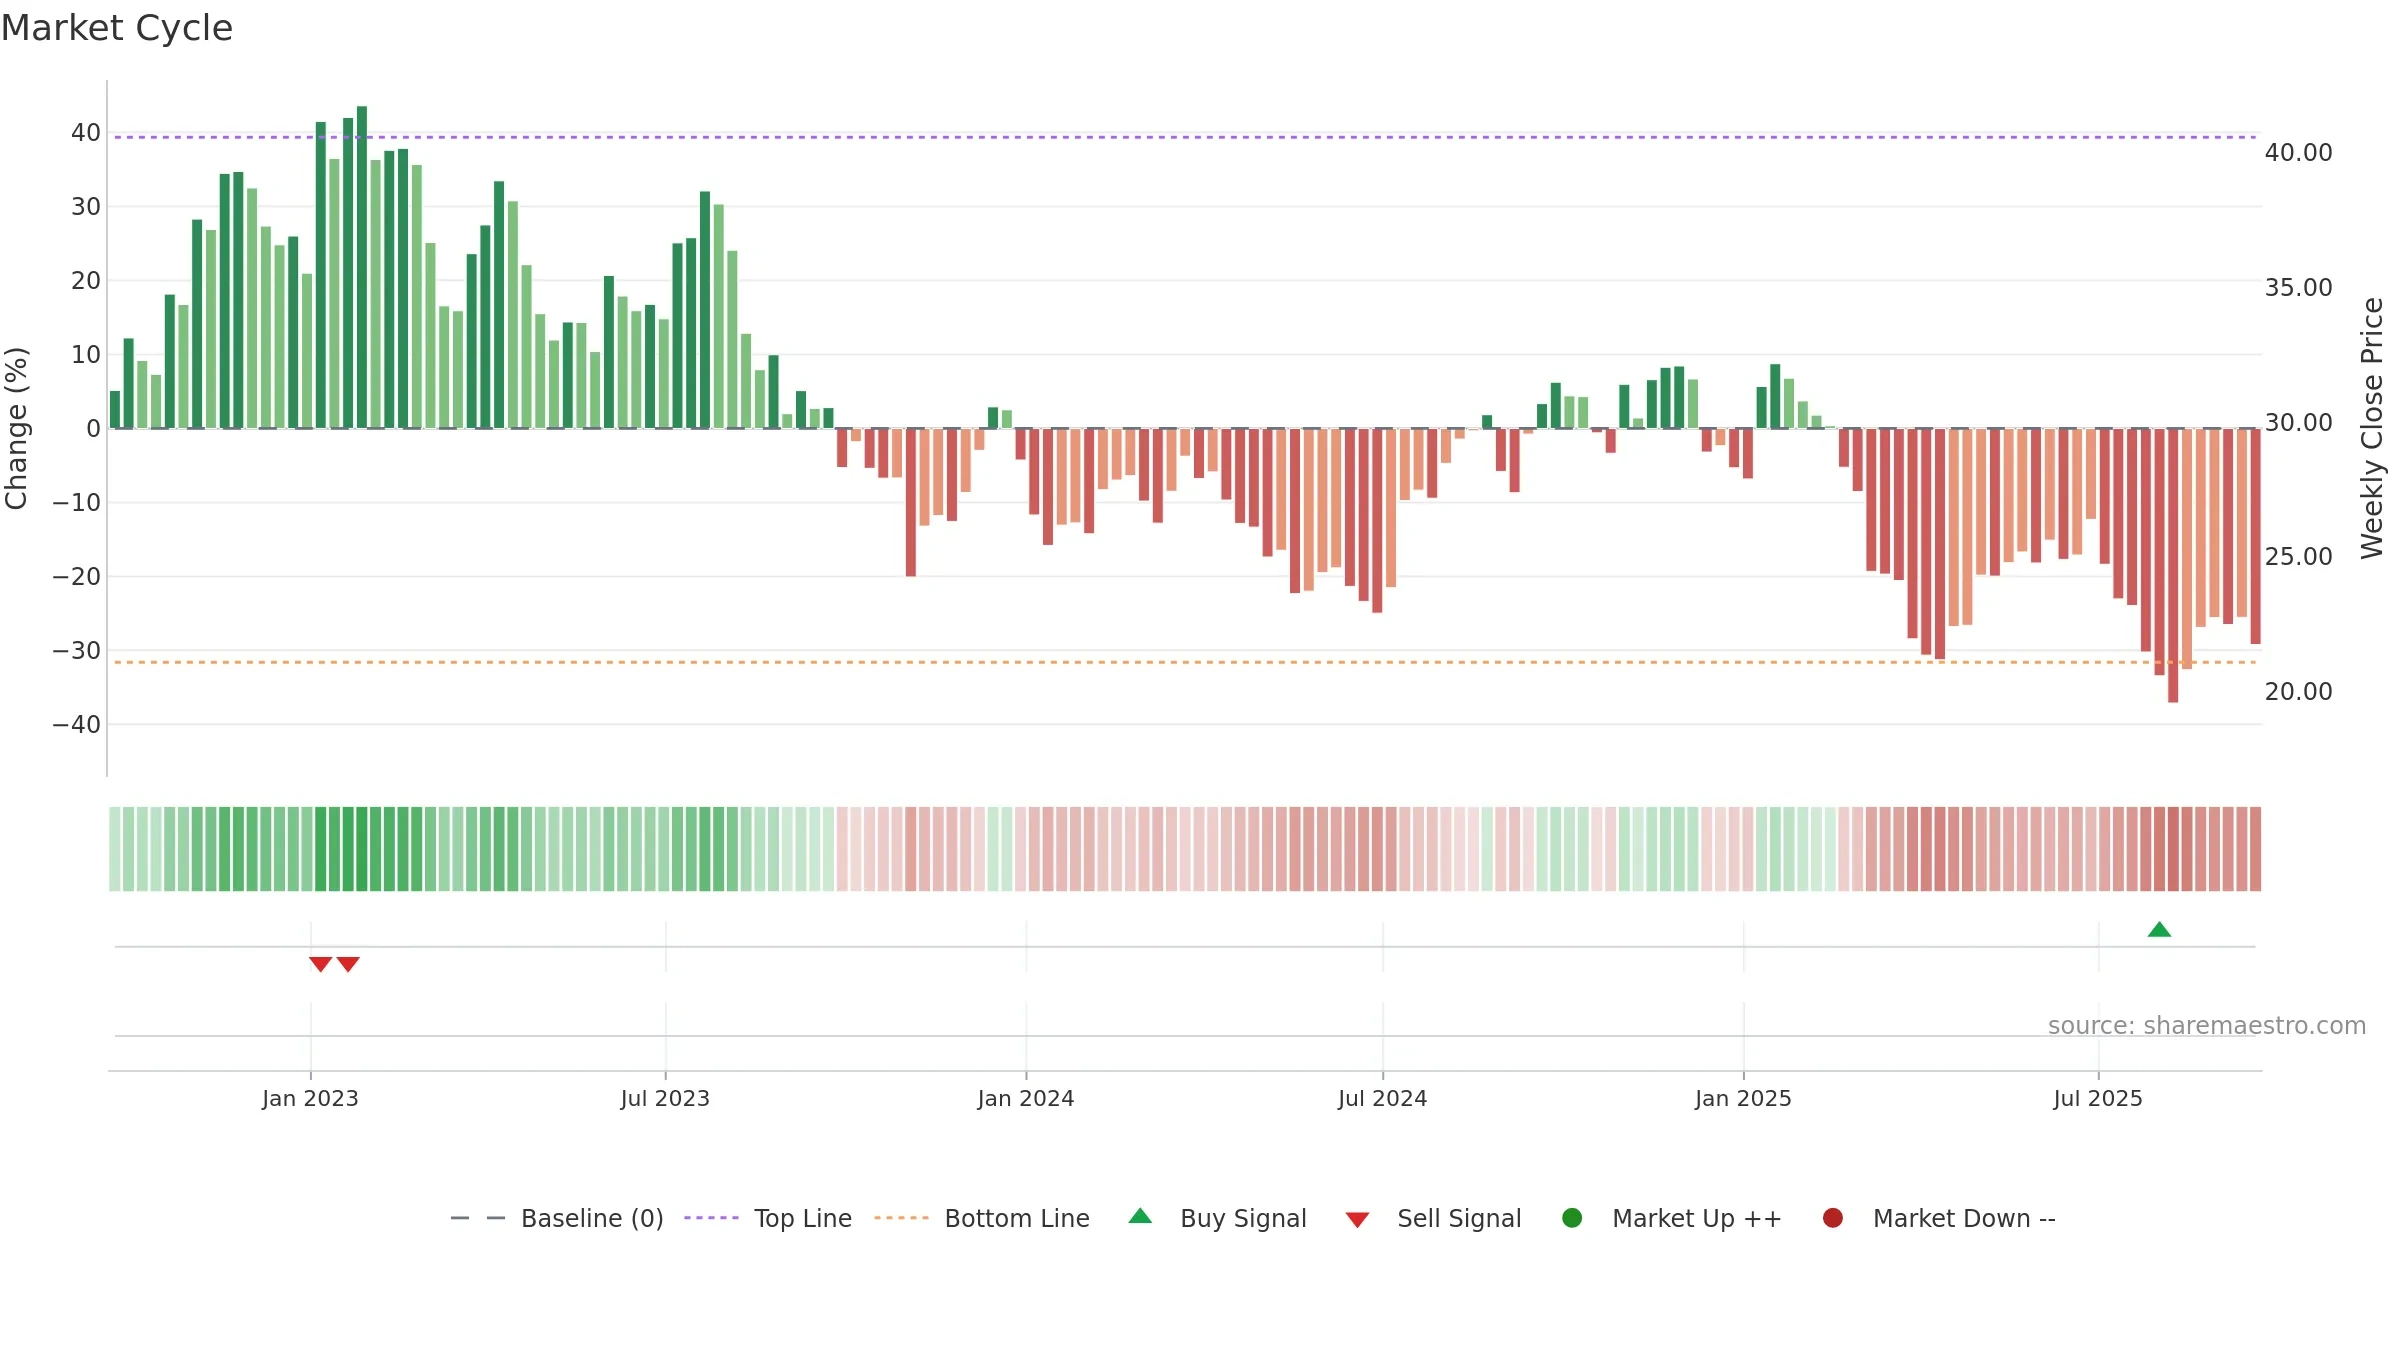Click the lowest red bar, near −37%

(x=2173, y=565)
